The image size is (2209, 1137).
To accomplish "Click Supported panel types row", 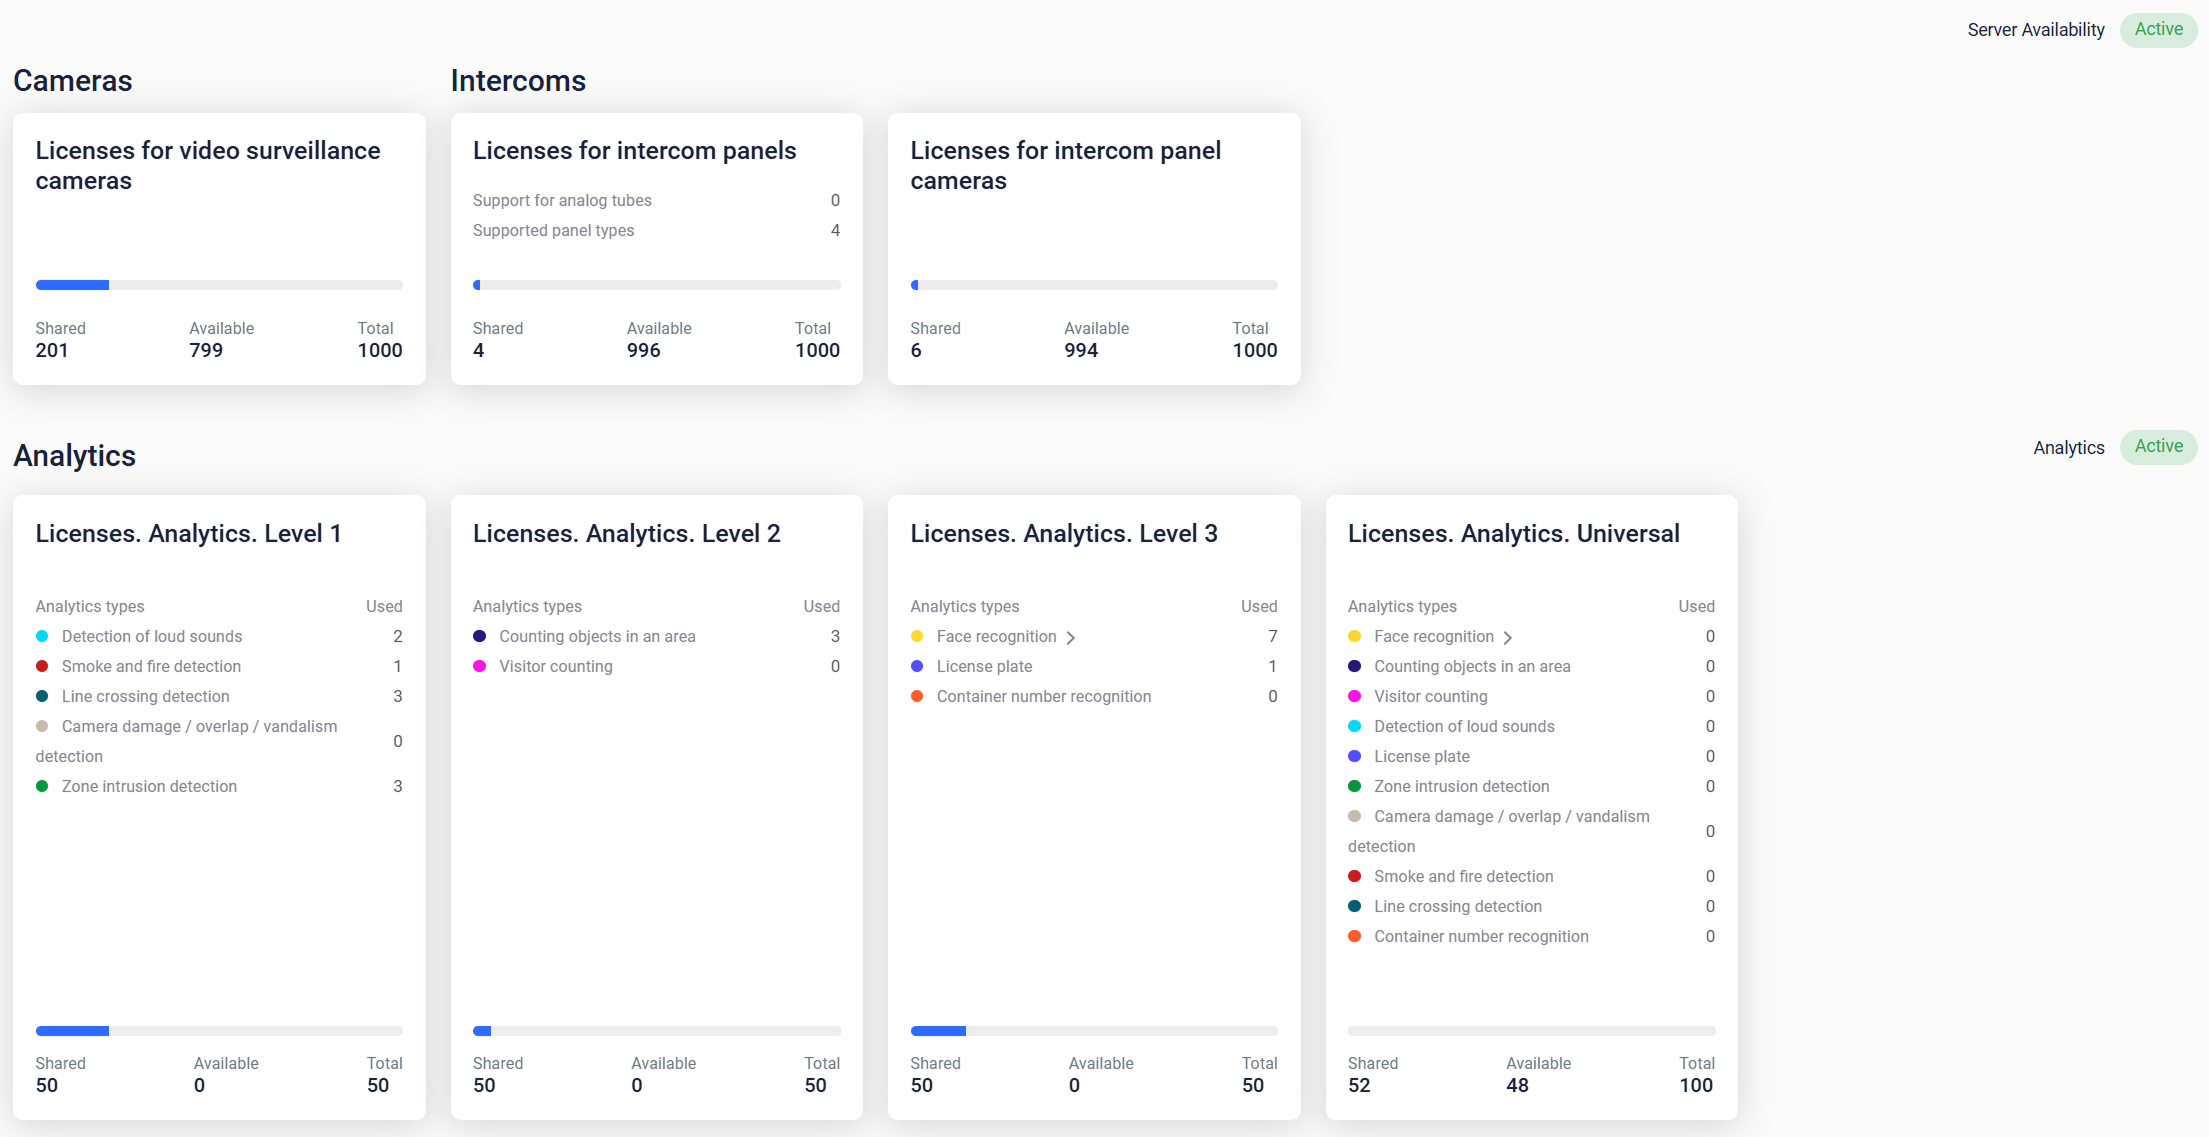I will click(553, 231).
